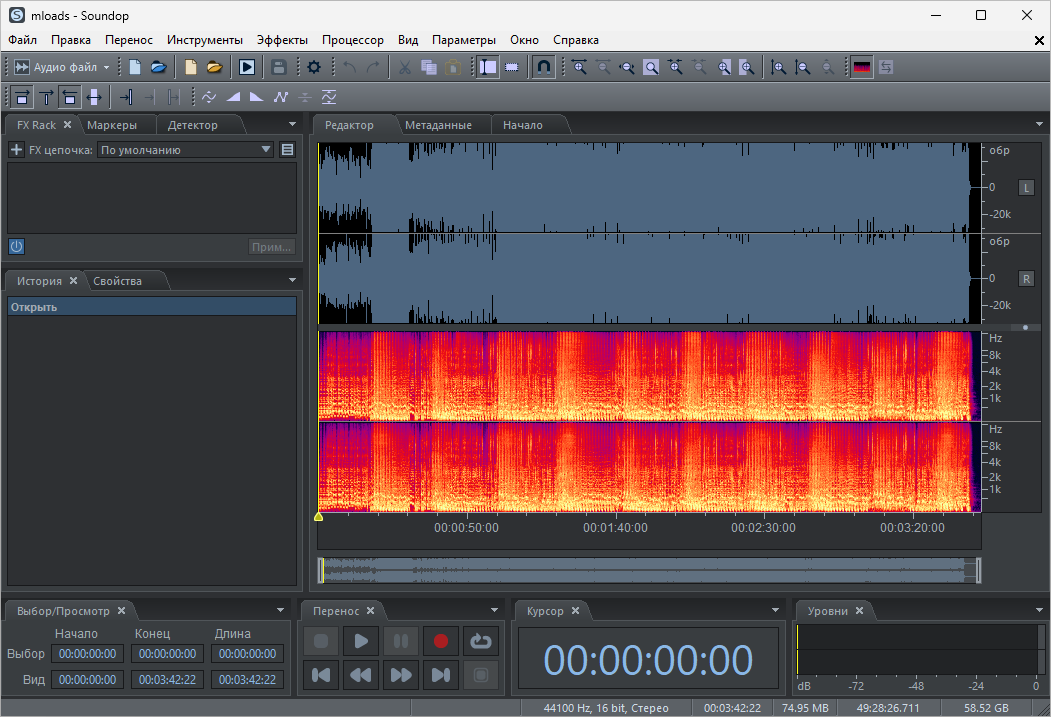Image resolution: width=1051 pixels, height=717 pixels.
Task: Apply a fade-out with its toolbar icon
Action: (x=256, y=97)
